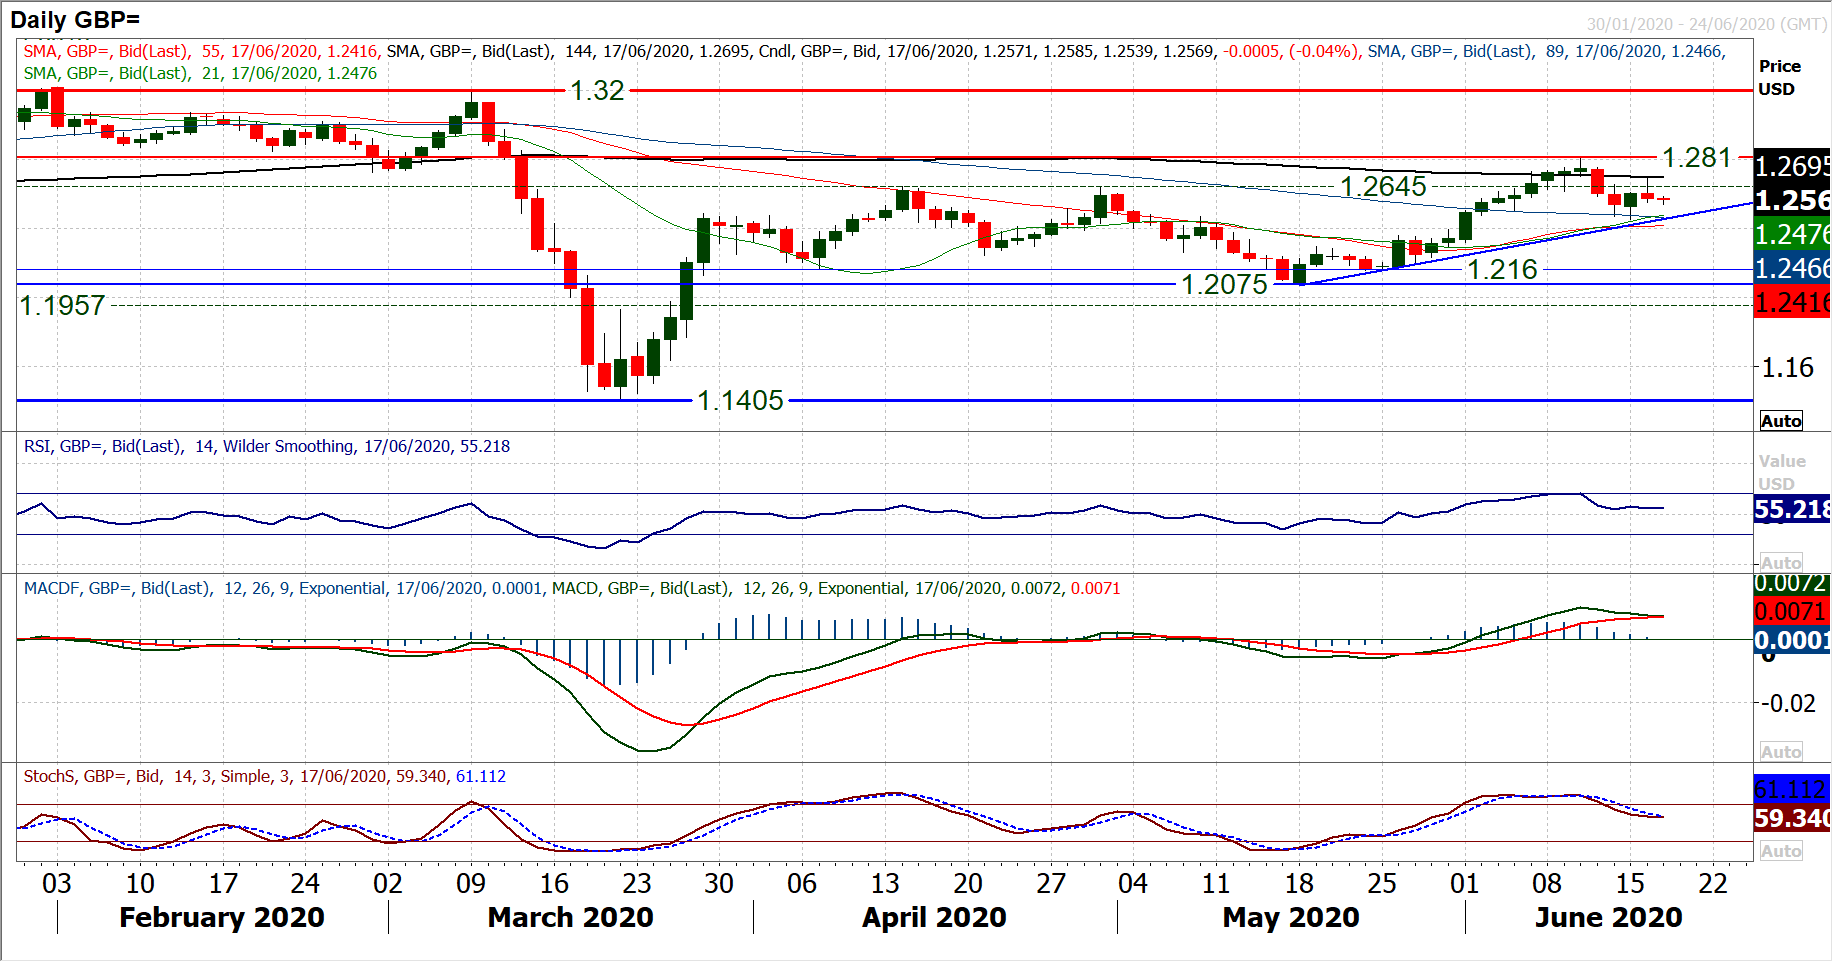This screenshot has width=1833, height=962.
Task: Click the RSI value tag 55.218
Action: pyautogui.click(x=1792, y=510)
